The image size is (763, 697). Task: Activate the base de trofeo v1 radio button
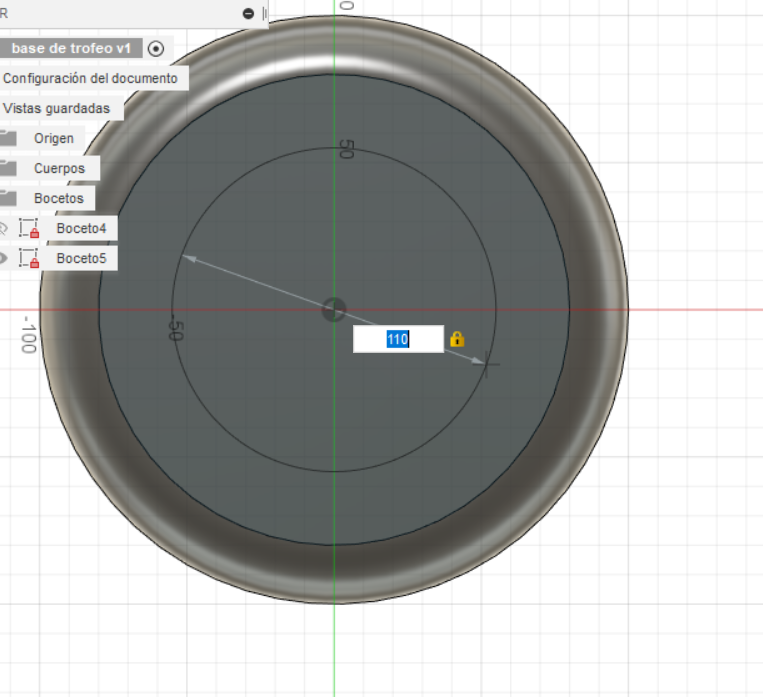[156, 49]
